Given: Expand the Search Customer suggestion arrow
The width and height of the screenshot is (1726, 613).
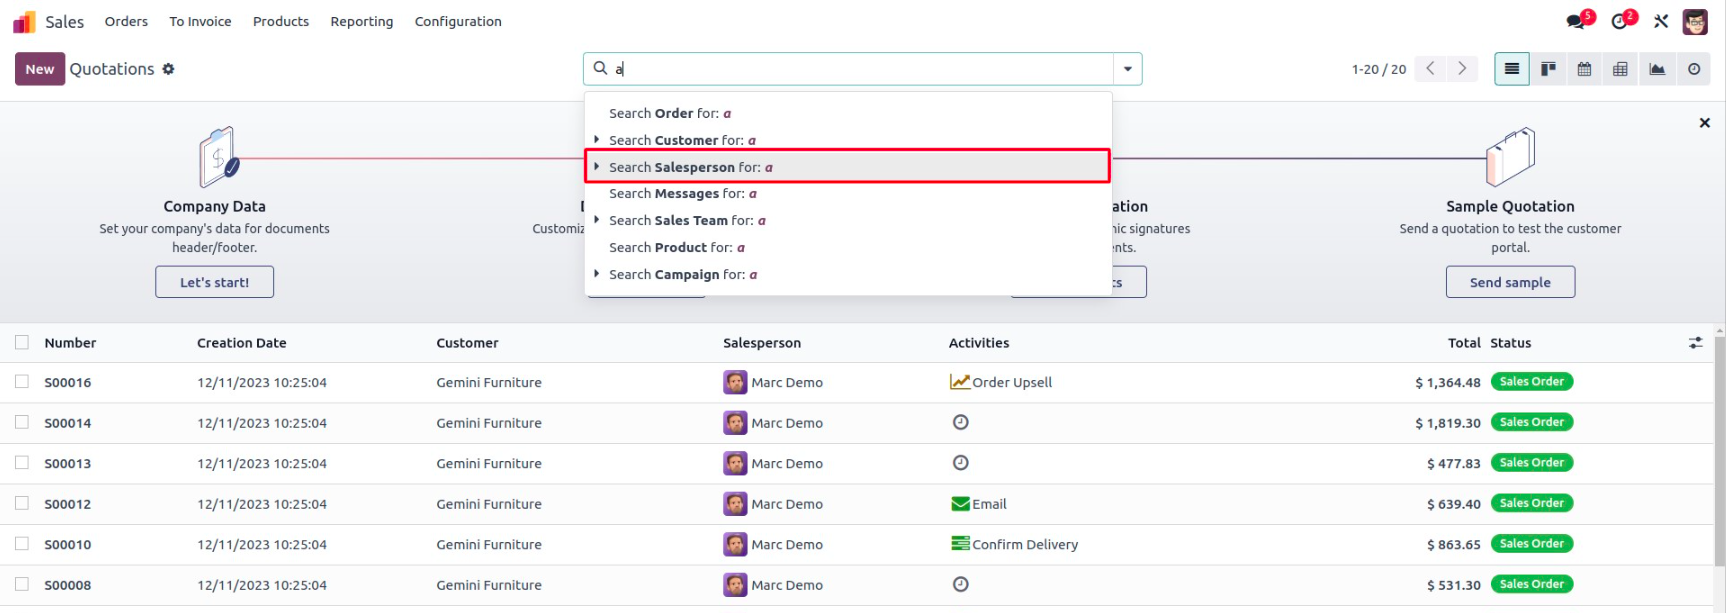Looking at the screenshot, I should point(597,140).
